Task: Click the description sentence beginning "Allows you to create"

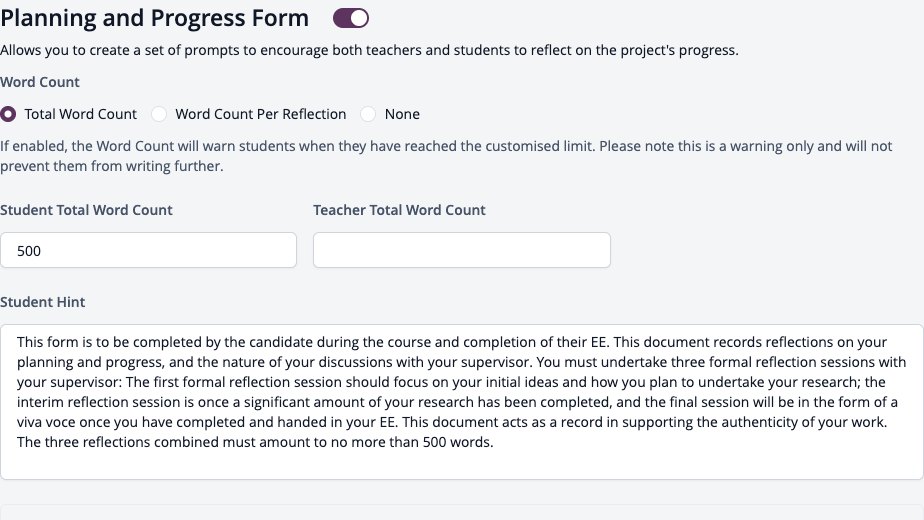Action: click(x=369, y=50)
